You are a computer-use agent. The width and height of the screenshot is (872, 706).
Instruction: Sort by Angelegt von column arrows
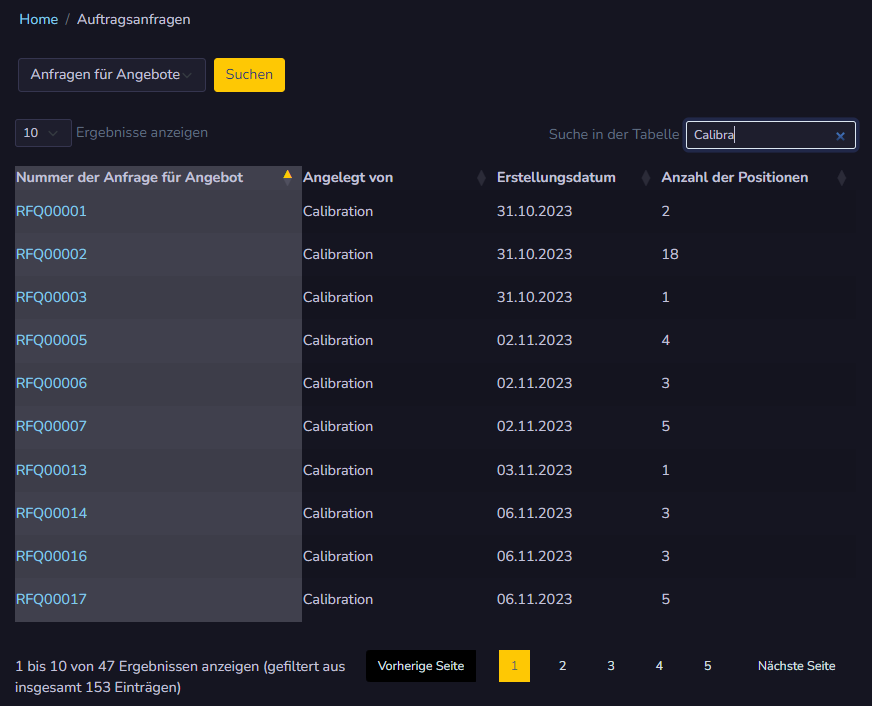click(481, 178)
